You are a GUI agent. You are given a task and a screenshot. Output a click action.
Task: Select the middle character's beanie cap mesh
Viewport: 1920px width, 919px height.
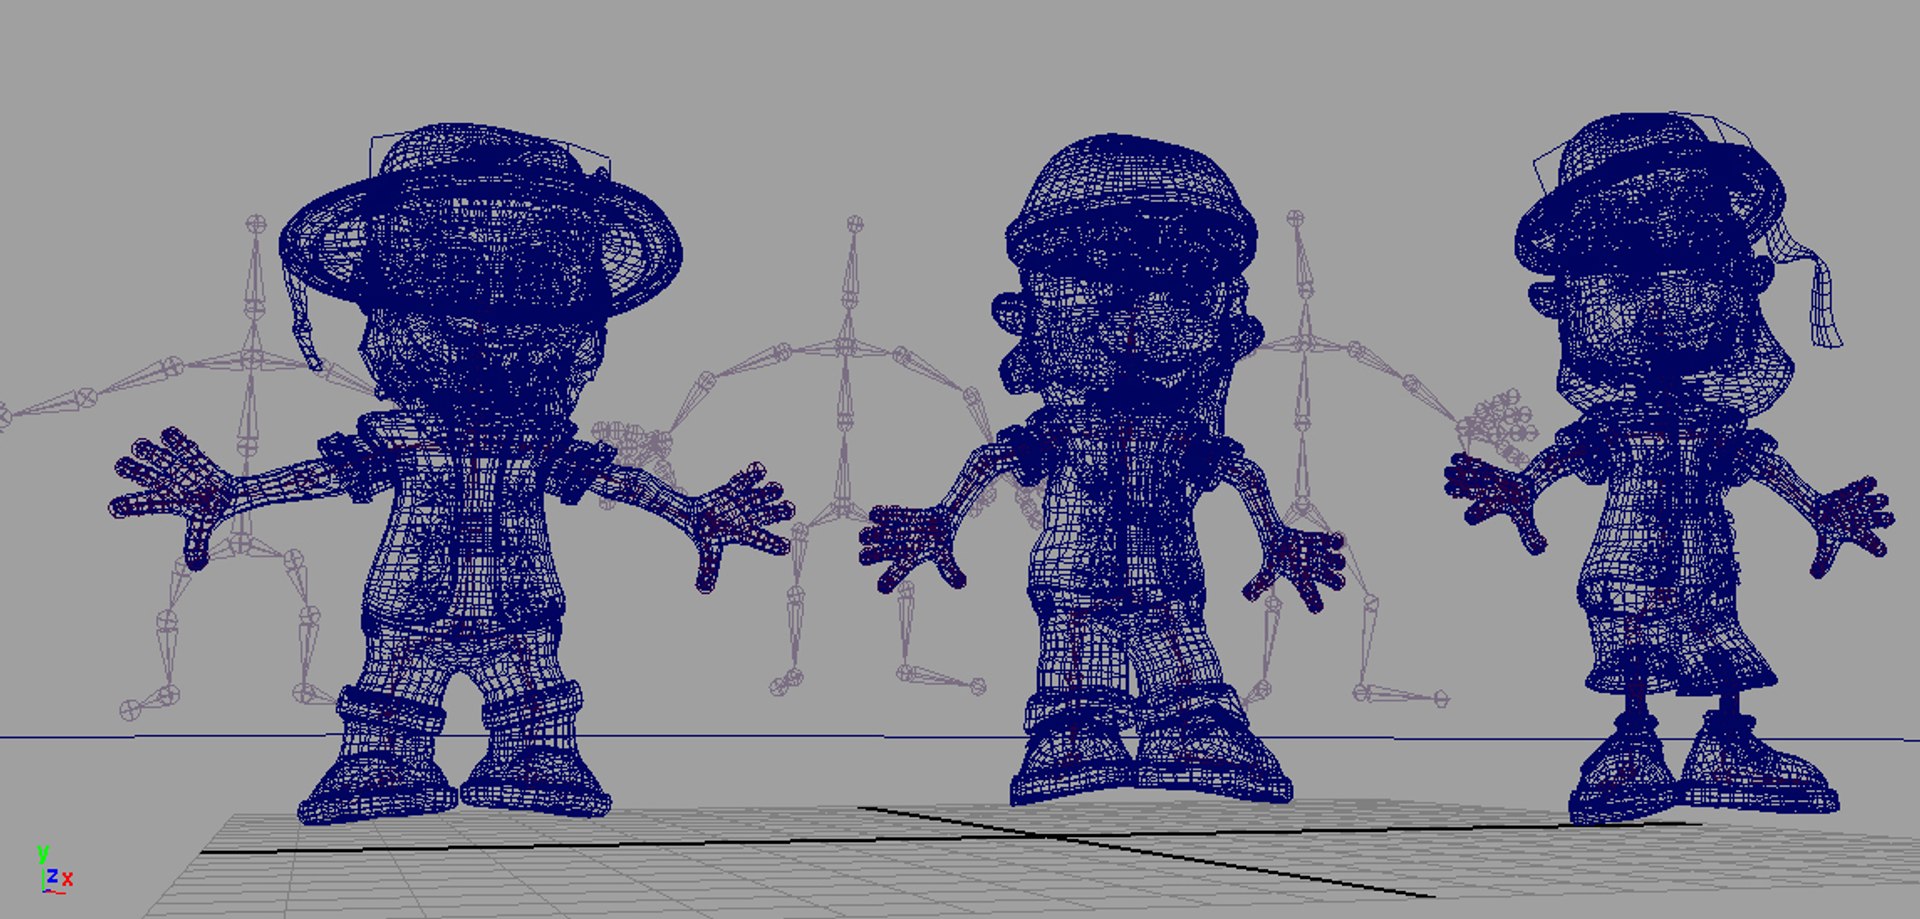[1131, 205]
